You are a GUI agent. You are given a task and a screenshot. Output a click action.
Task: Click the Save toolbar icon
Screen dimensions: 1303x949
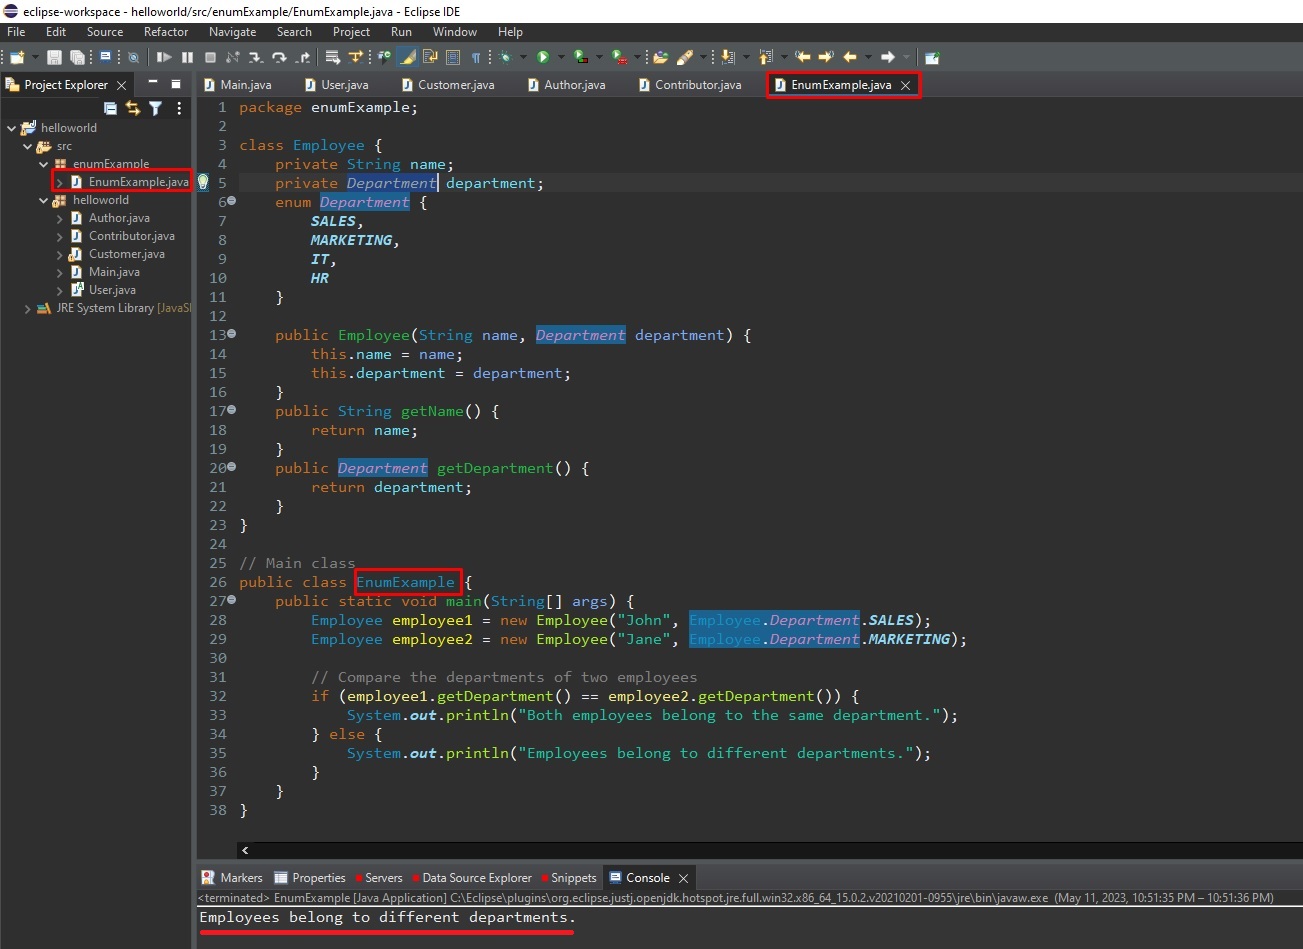point(54,58)
